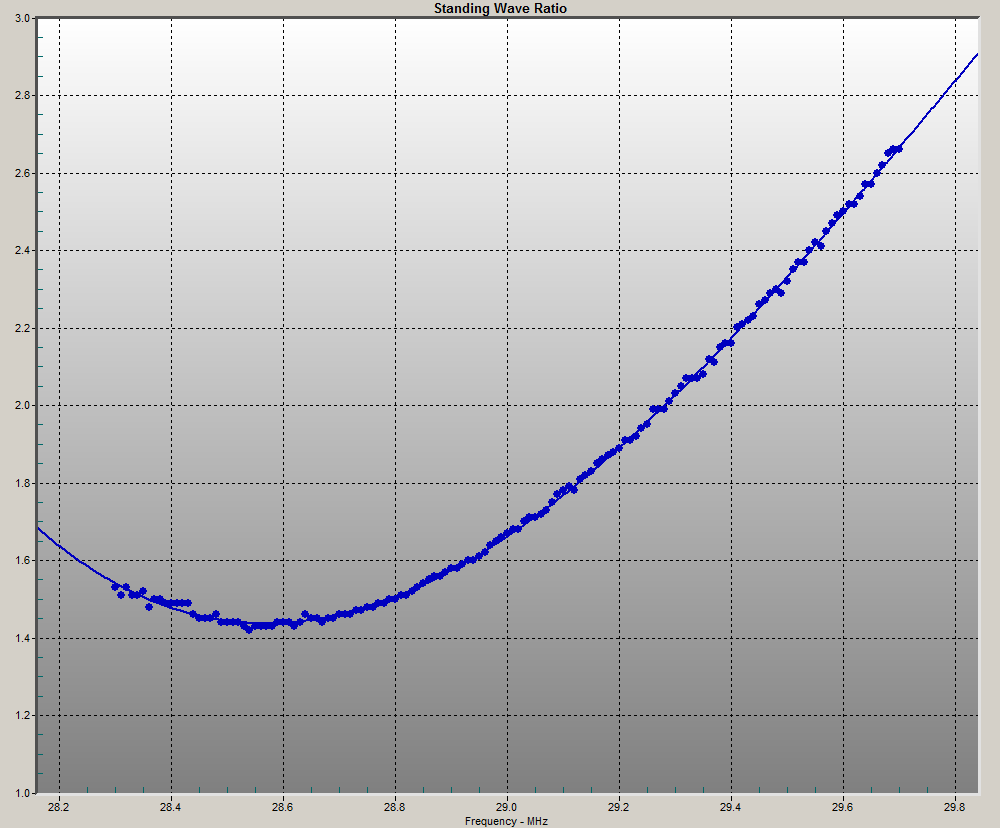Image resolution: width=1000 pixels, height=828 pixels.
Task: Click the 28.6 frequency tick label
Action: 283,807
